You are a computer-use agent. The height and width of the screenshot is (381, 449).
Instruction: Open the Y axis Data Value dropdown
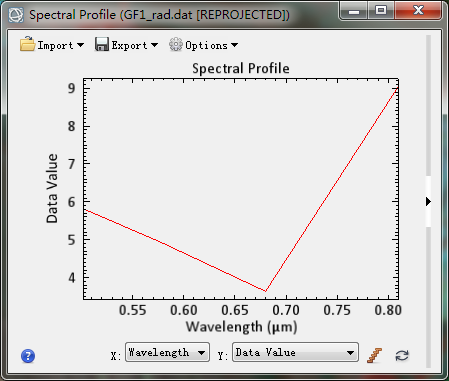pos(295,352)
